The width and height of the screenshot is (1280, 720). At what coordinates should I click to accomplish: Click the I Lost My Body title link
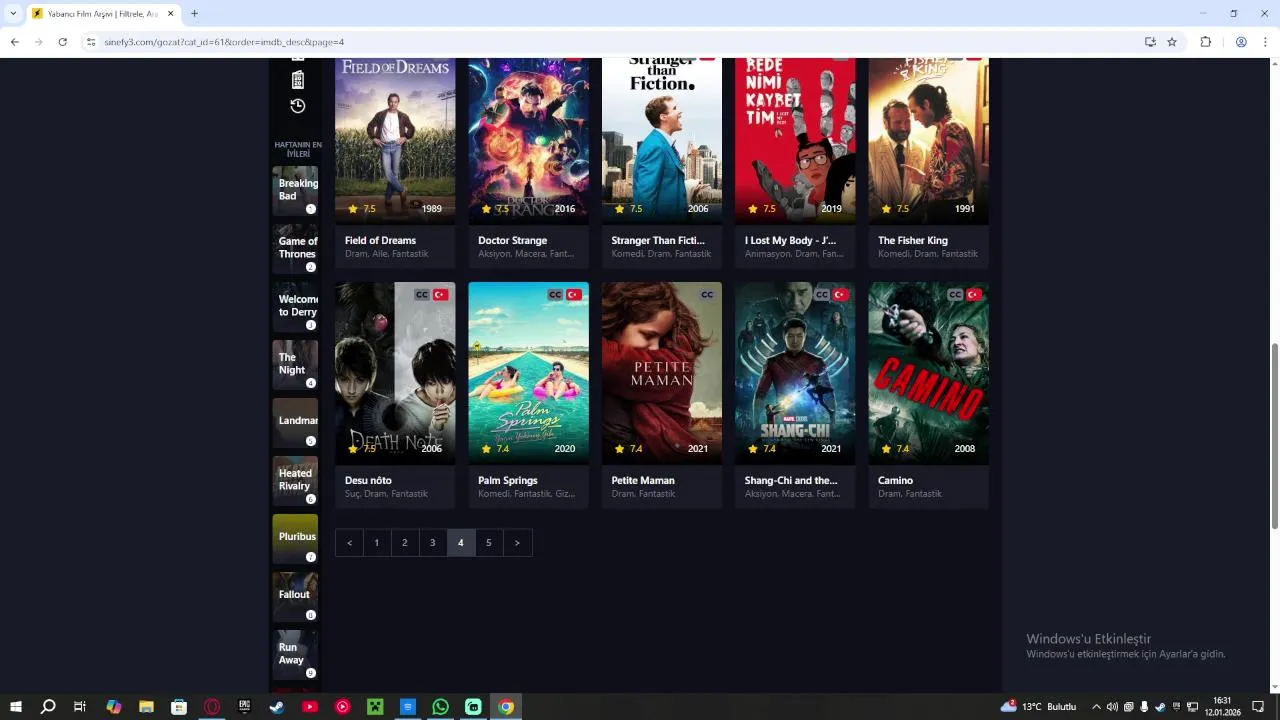tap(790, 240)
